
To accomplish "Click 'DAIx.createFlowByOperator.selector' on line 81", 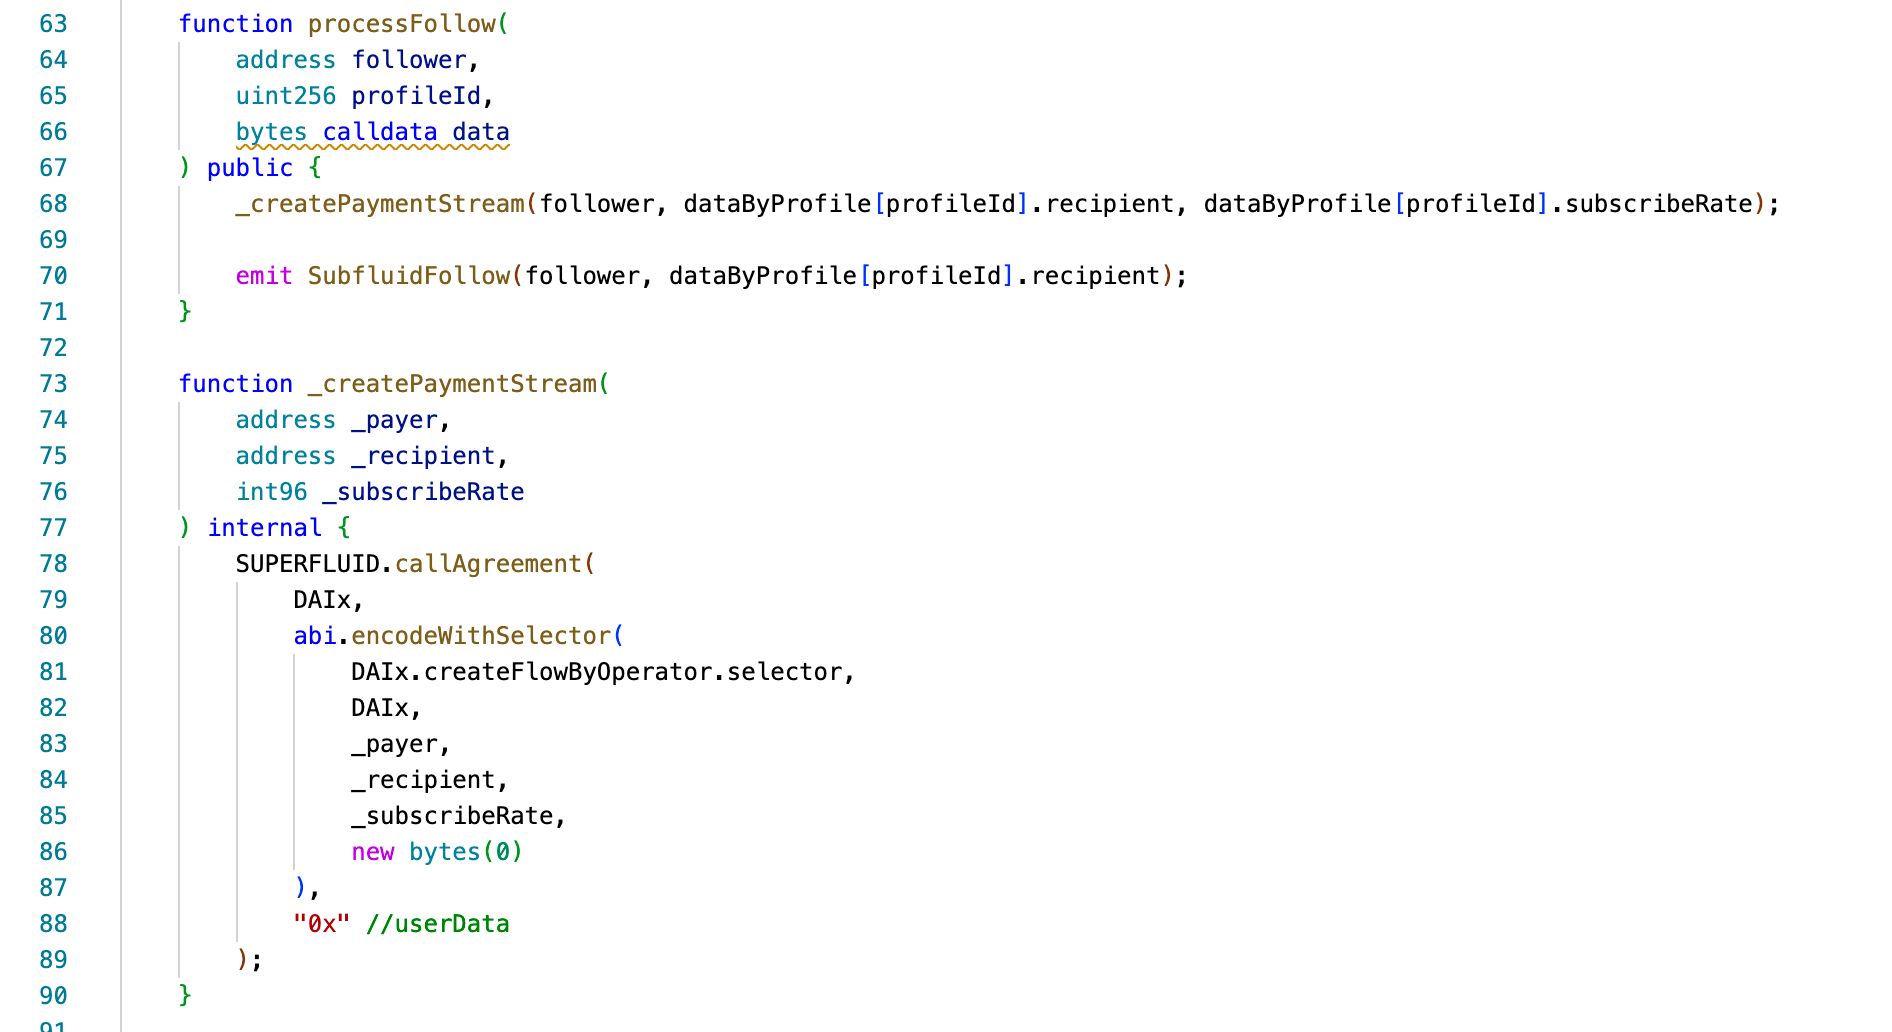I will [x=597, y=672].
